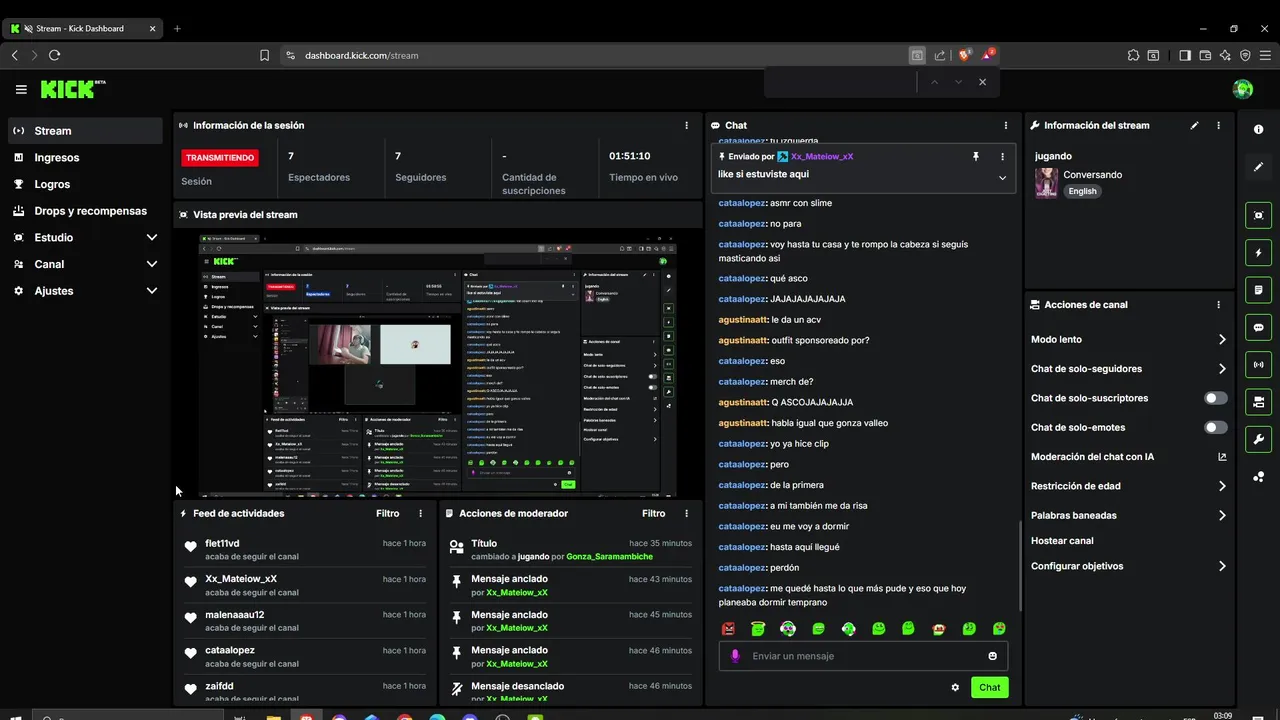The width and height of the screenshot is (1280, 720).
Task: Click Xx_Mateiow_xX in pinned message header
Action: [x=822, y=157]
